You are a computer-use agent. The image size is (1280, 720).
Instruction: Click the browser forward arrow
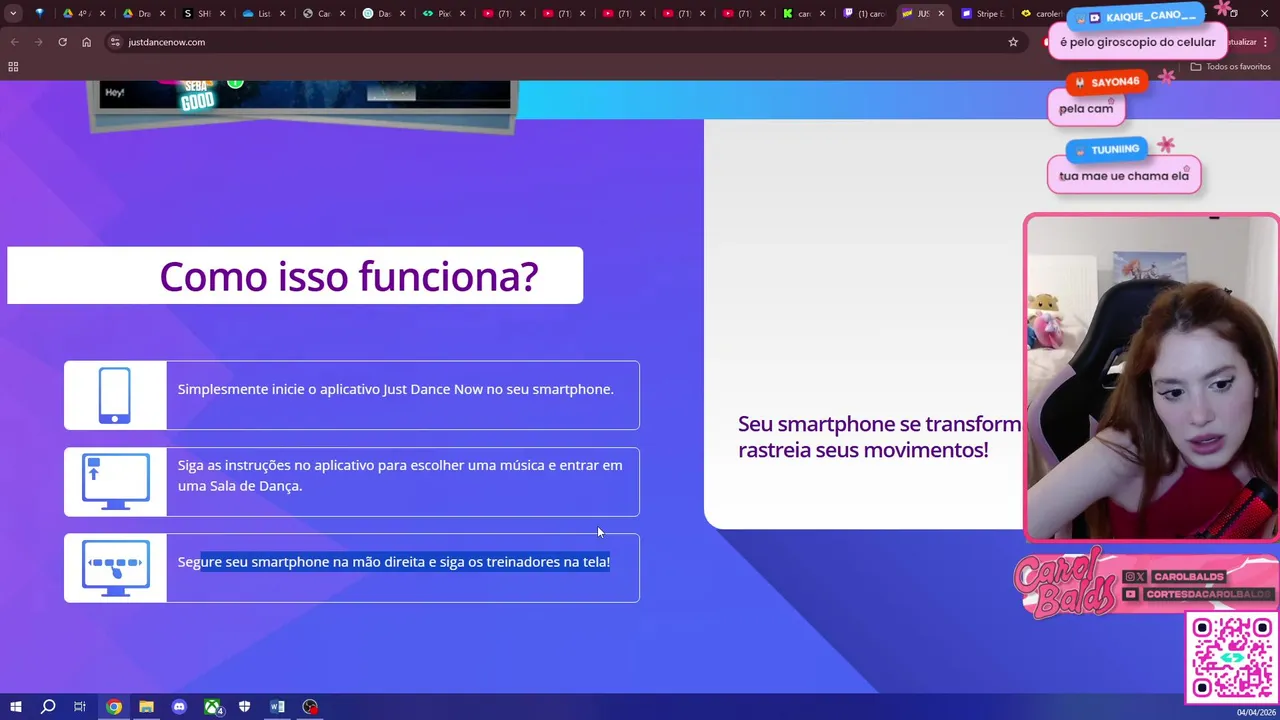(x=38, y=42)
